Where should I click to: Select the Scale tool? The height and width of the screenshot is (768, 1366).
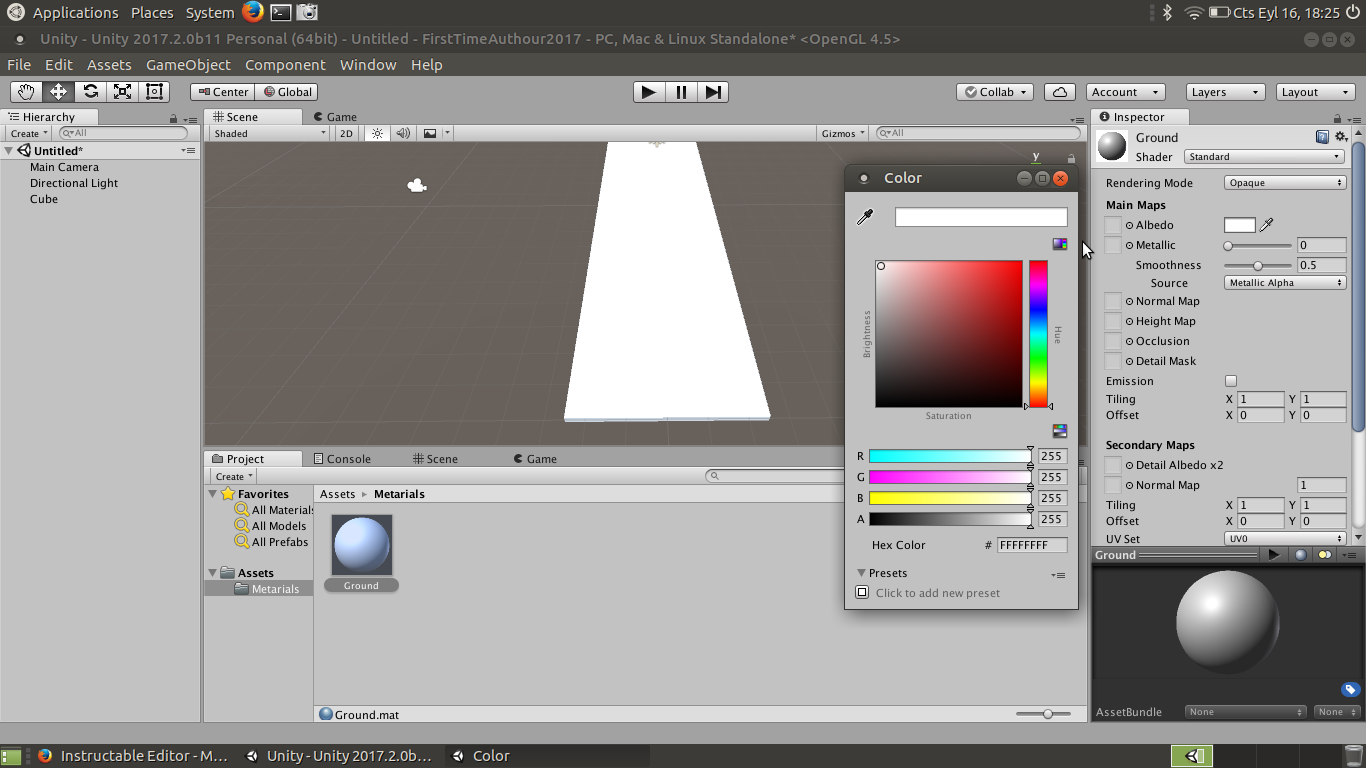(x=122, y=91)
